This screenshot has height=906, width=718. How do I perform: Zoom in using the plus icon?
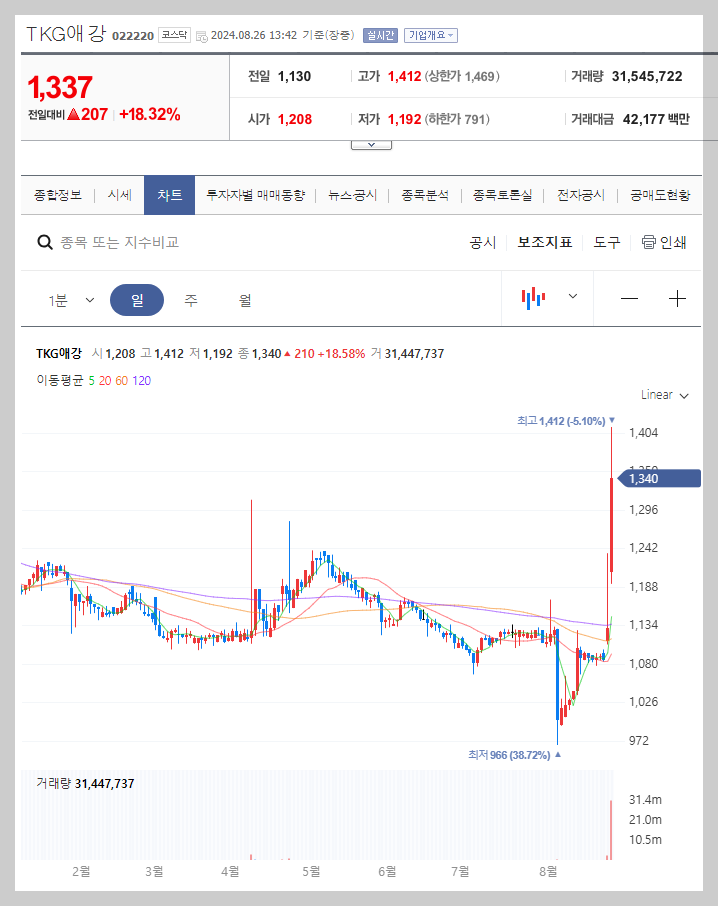678,298
